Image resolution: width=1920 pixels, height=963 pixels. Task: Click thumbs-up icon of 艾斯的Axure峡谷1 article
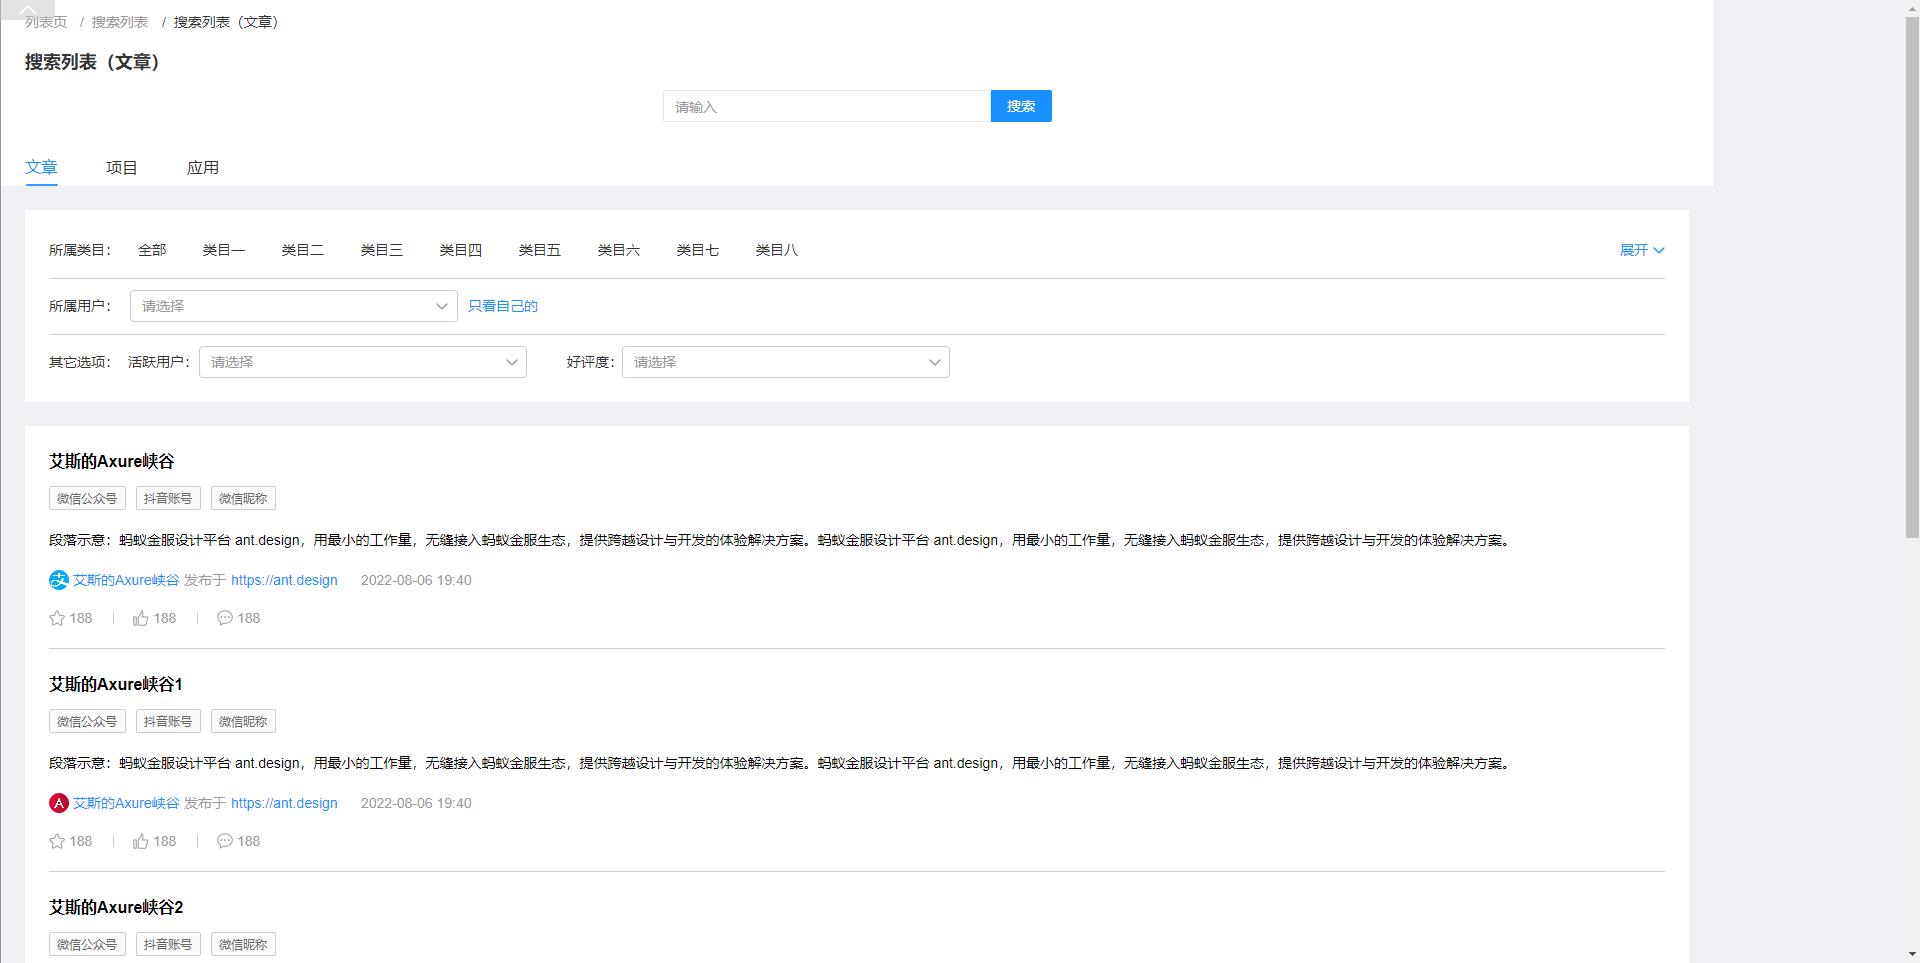[x=141, y=841]
